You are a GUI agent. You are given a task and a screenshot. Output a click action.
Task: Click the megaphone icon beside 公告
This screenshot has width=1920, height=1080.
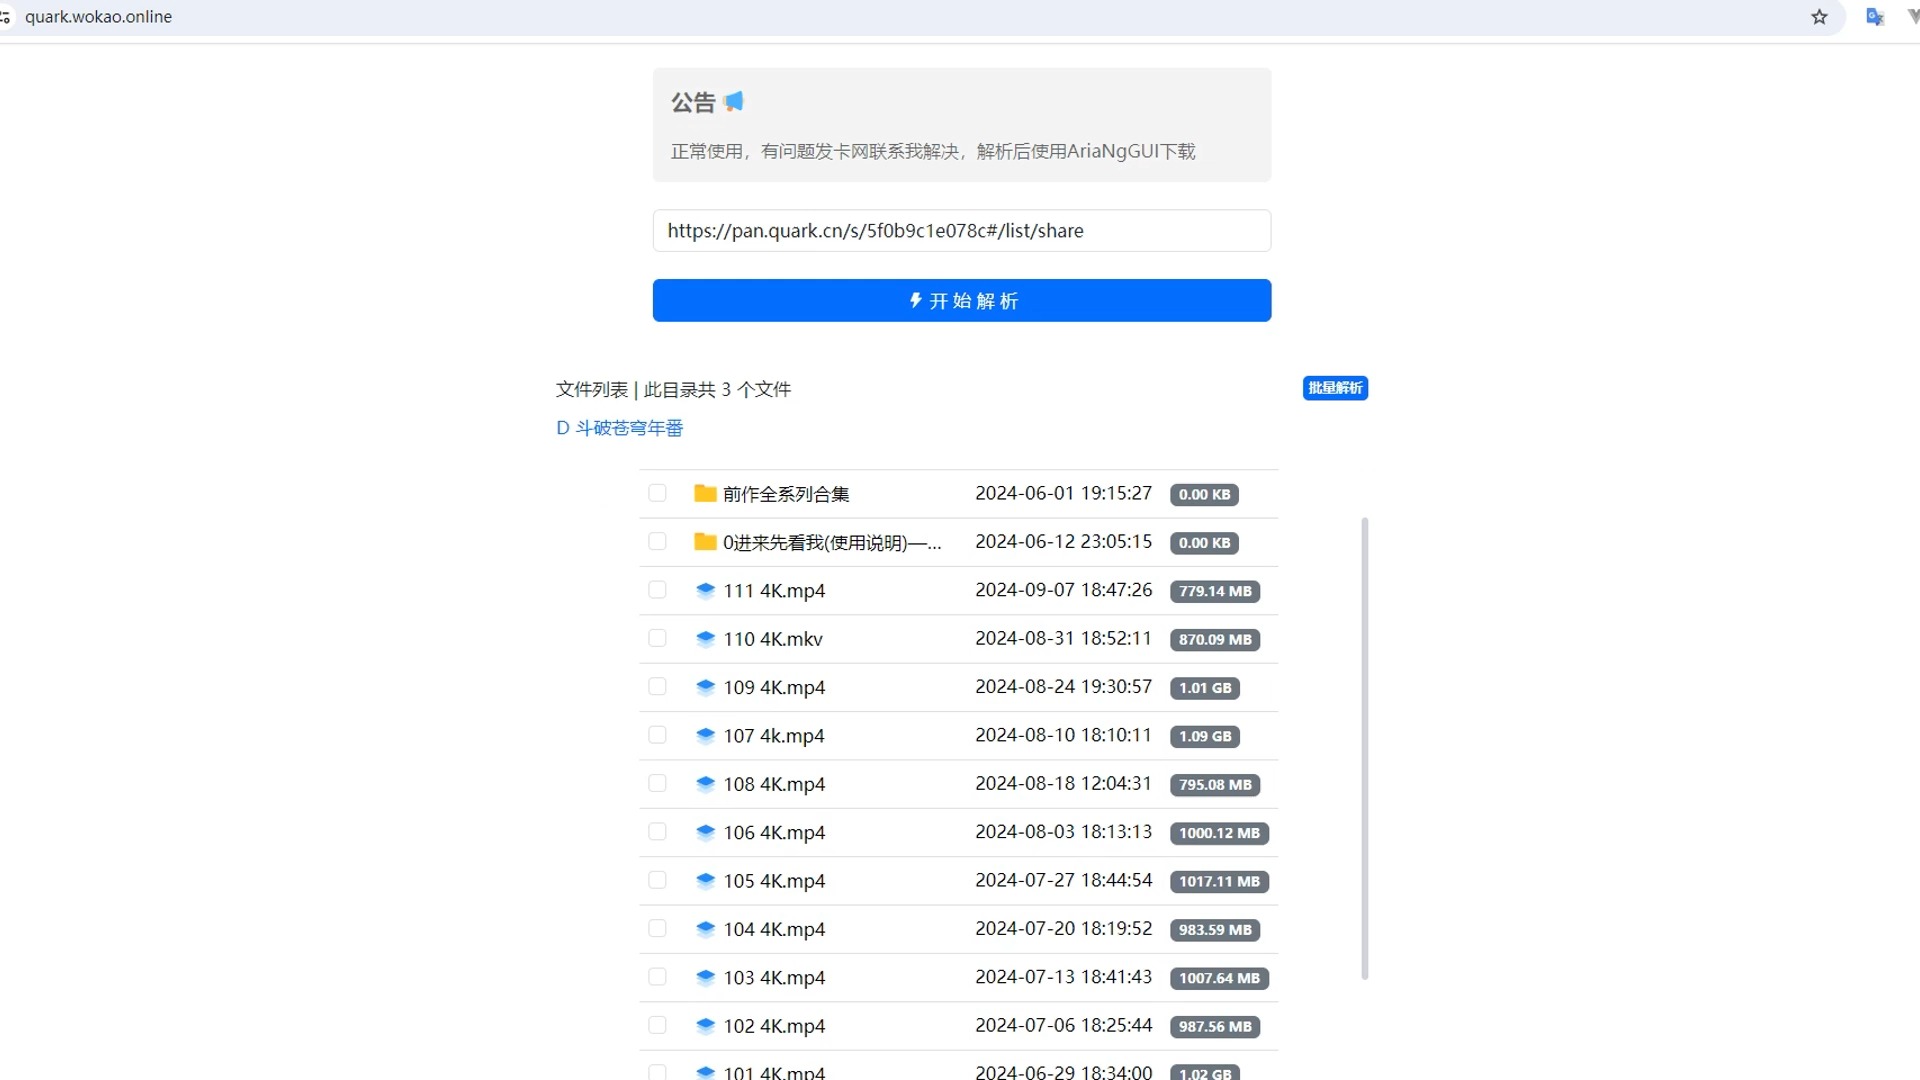[x=734, y=101]
